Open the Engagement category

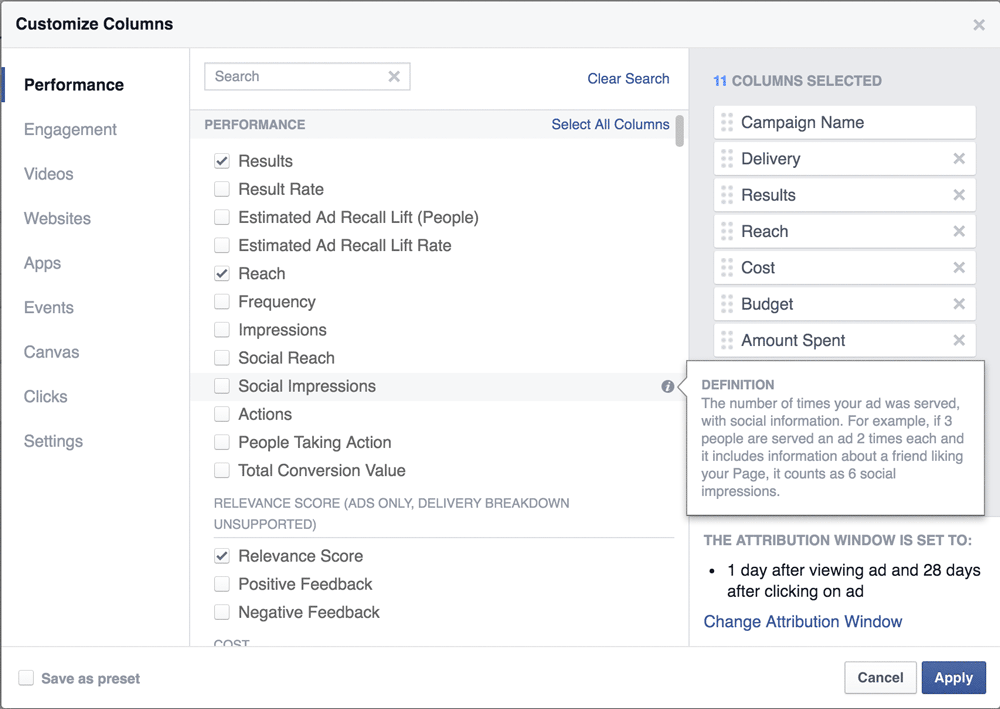point(70,130)
